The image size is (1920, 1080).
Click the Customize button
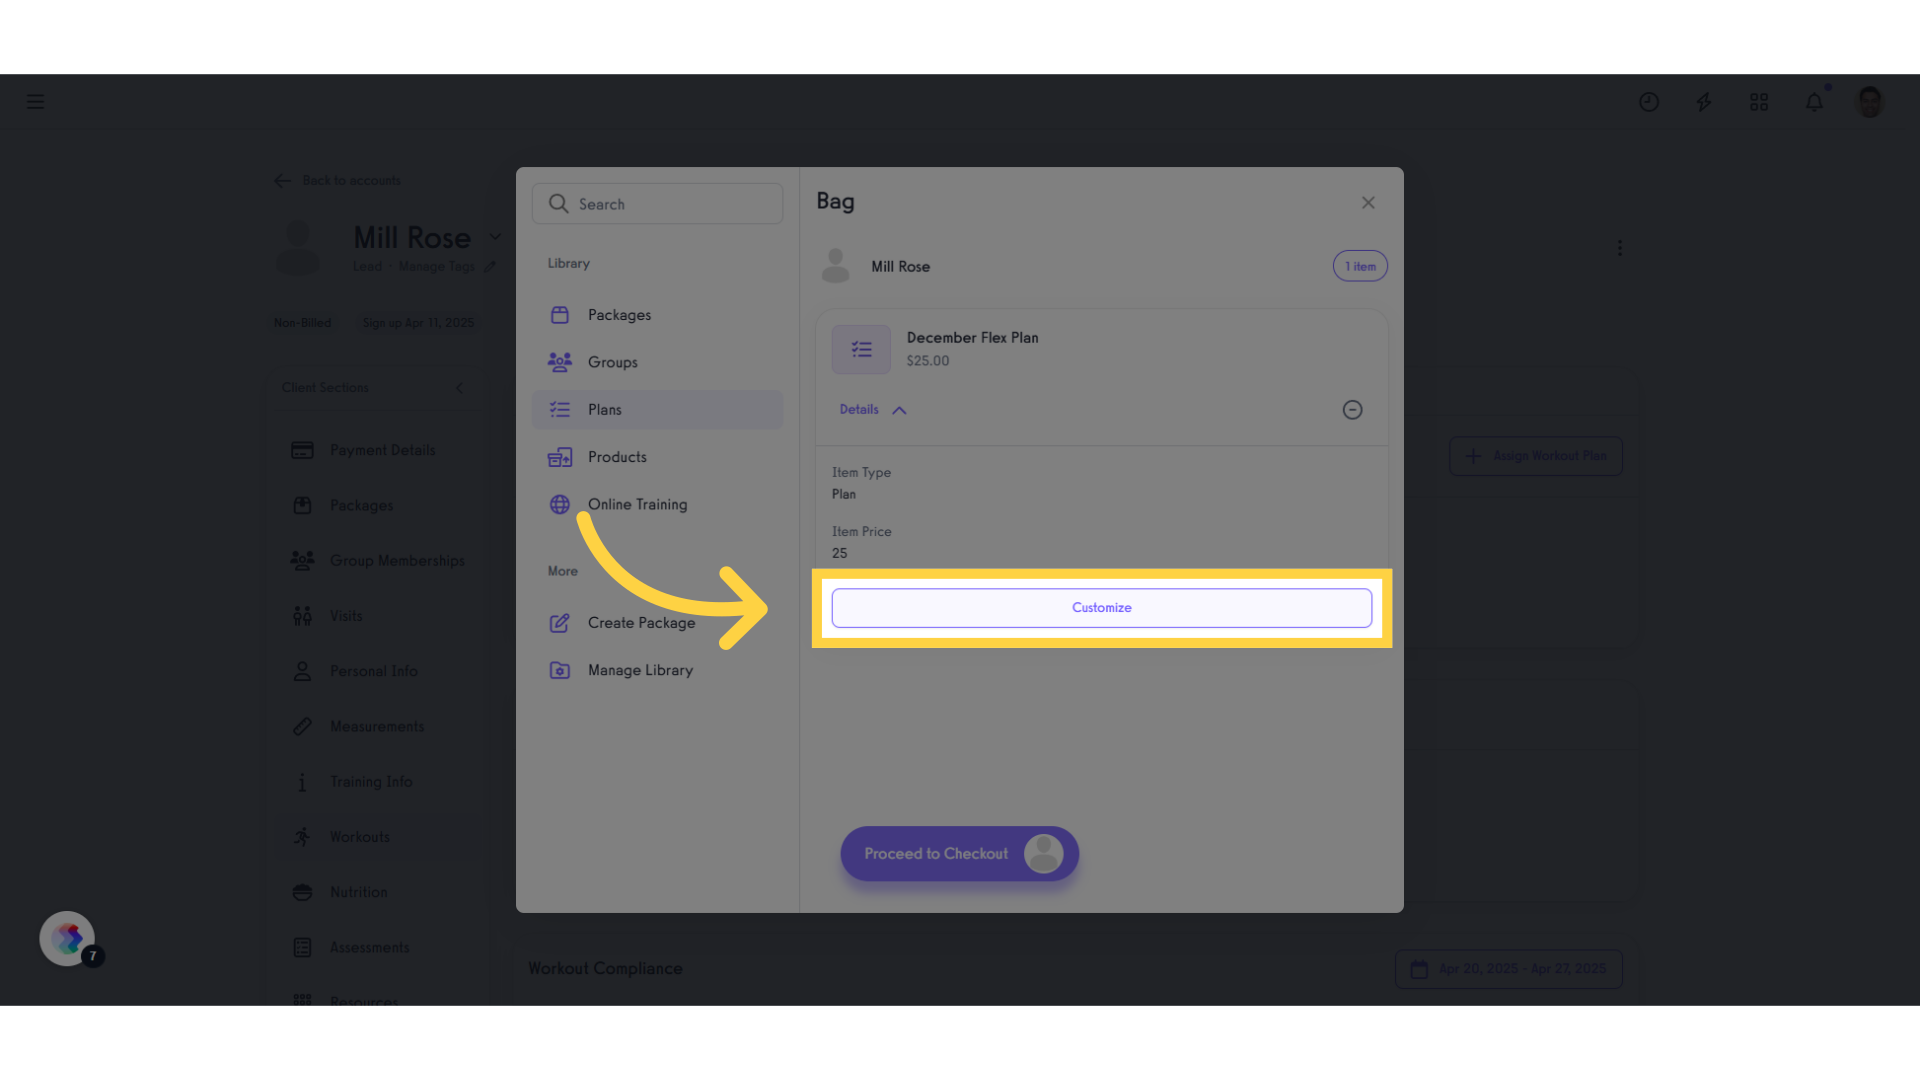click(1101, 608)
